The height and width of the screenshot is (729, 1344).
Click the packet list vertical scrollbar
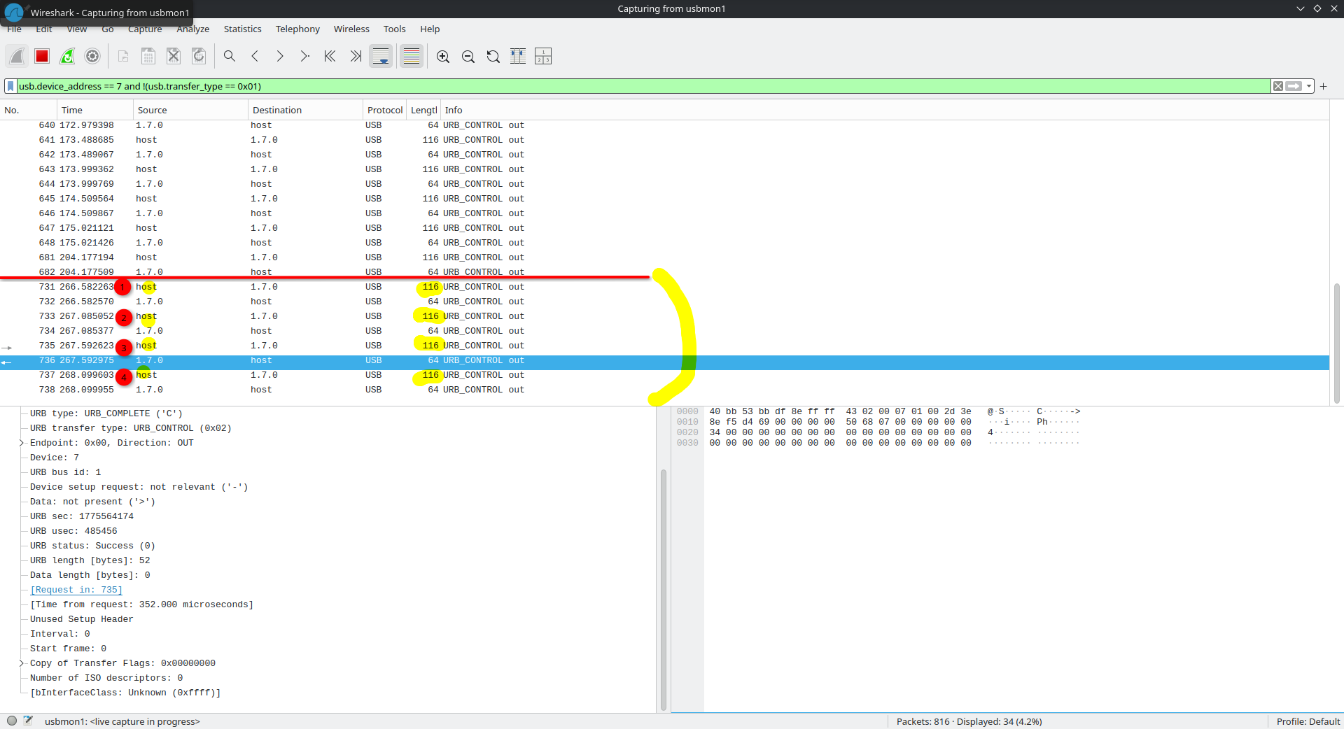pyautogui.click(x=1337, y=340)
